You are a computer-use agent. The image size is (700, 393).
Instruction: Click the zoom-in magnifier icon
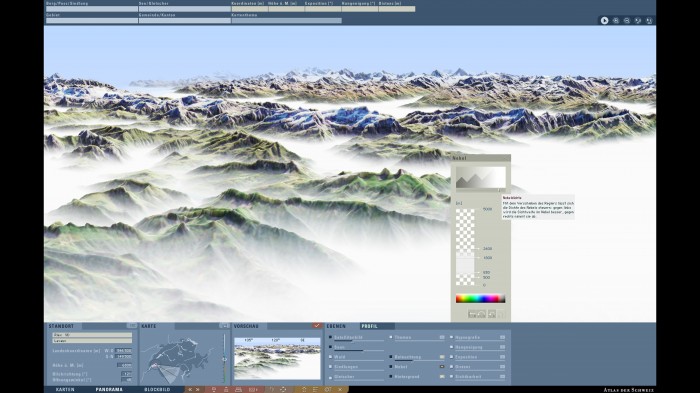click(616, 21)
